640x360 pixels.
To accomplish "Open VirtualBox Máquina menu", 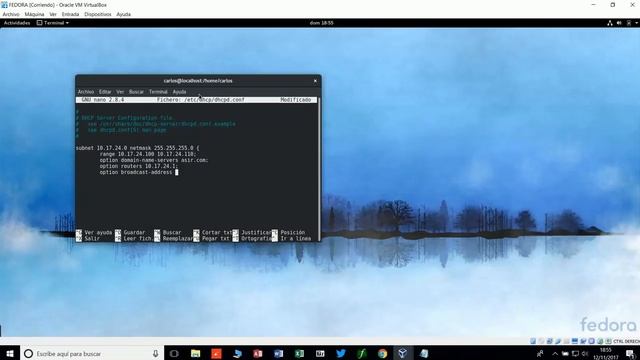I will point(34,14).
